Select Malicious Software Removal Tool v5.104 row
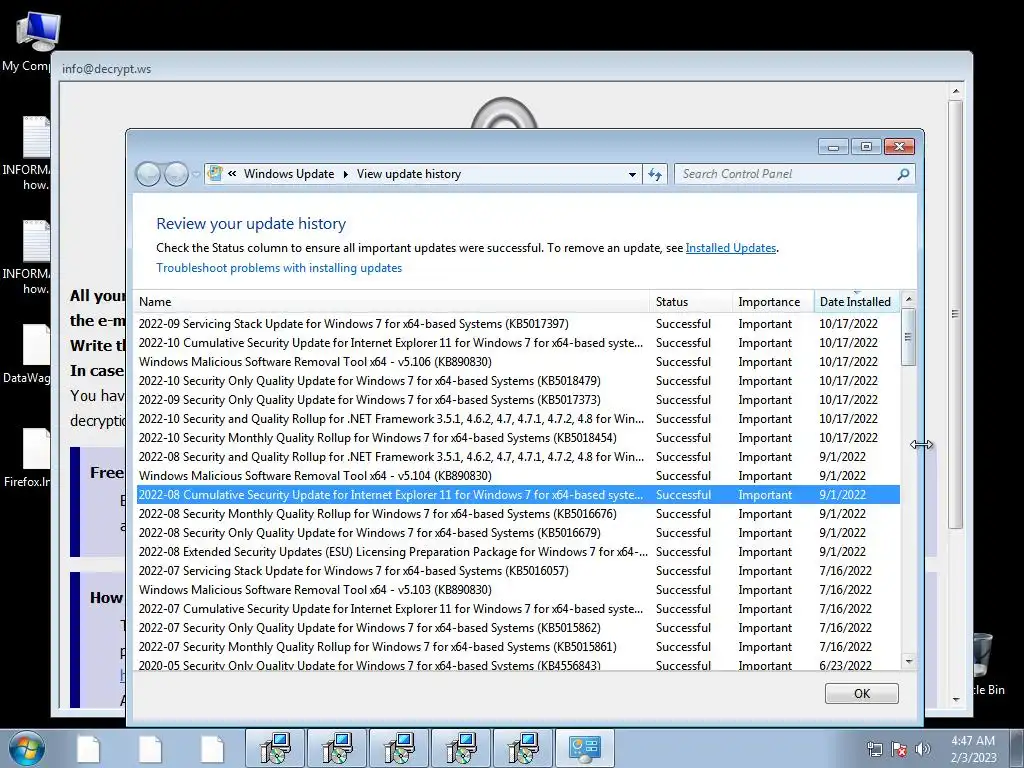1024x768 pixels. (518, 475)
